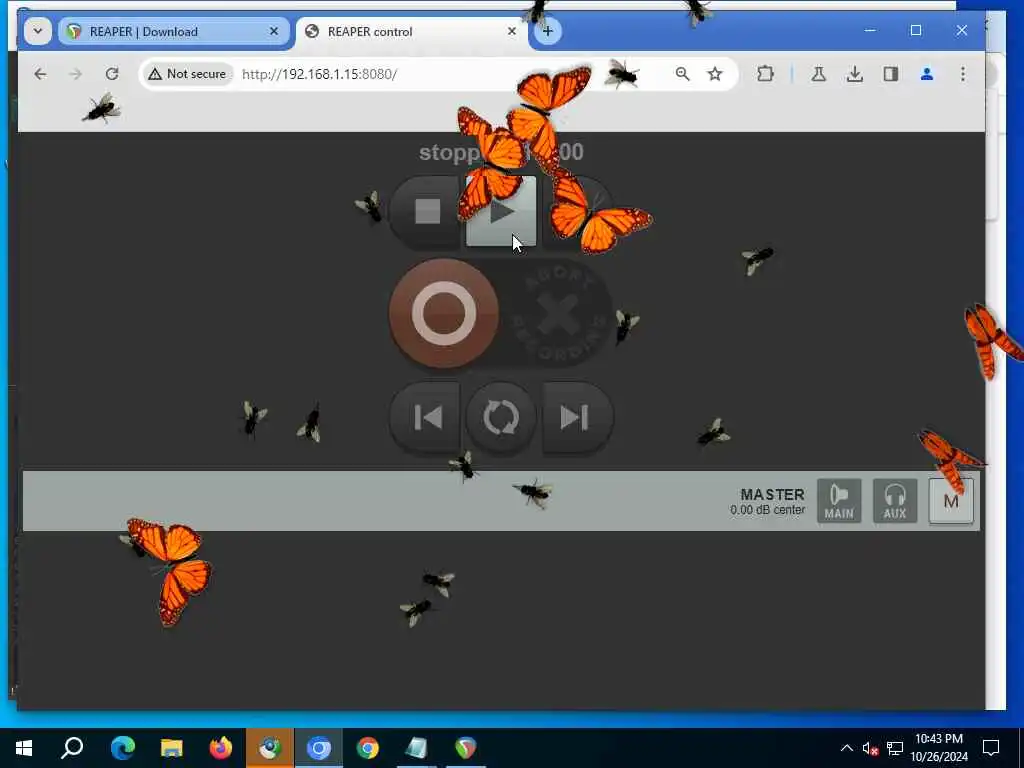Open the Chrome three-dot menu
The height and width of the screenshot is (768, 1024).
coord(963,74)
